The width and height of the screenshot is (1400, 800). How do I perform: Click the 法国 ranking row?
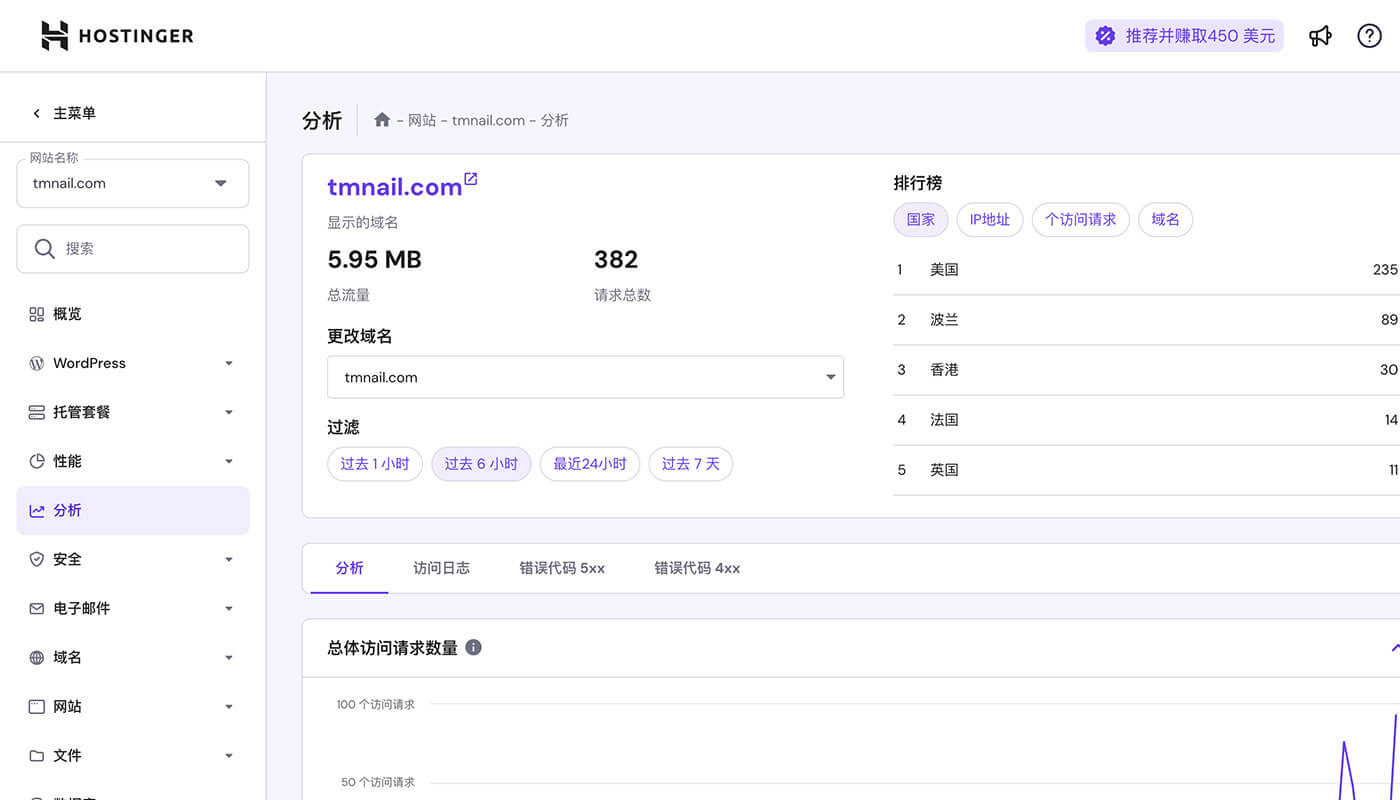tap(1146, 420)
